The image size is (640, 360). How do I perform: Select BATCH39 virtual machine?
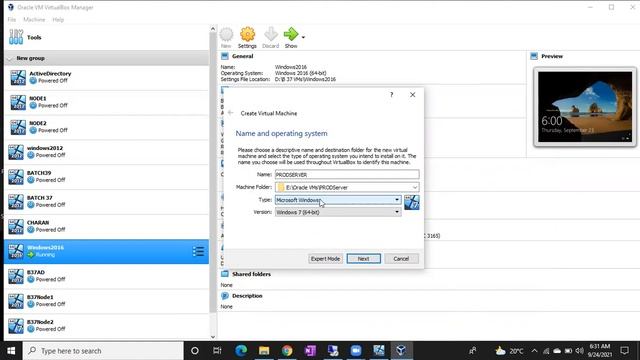pyautogui.click(x=106, y=177)
